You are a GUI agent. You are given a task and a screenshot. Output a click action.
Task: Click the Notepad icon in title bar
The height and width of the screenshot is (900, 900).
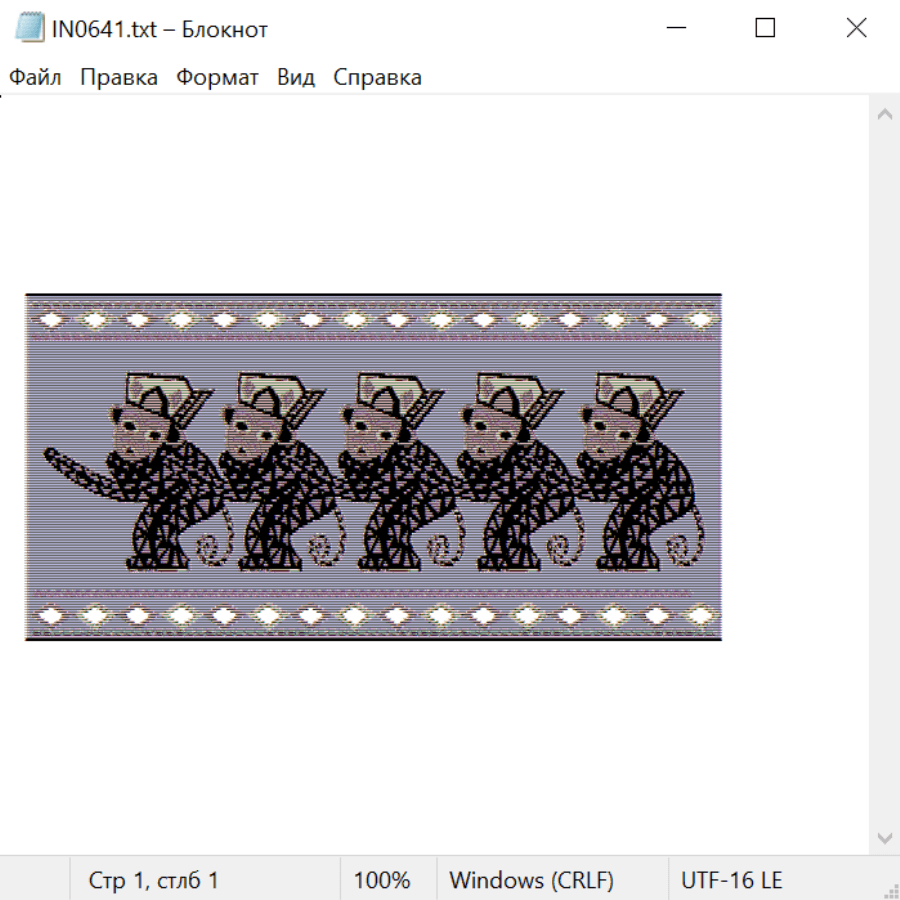pos(29,28)
